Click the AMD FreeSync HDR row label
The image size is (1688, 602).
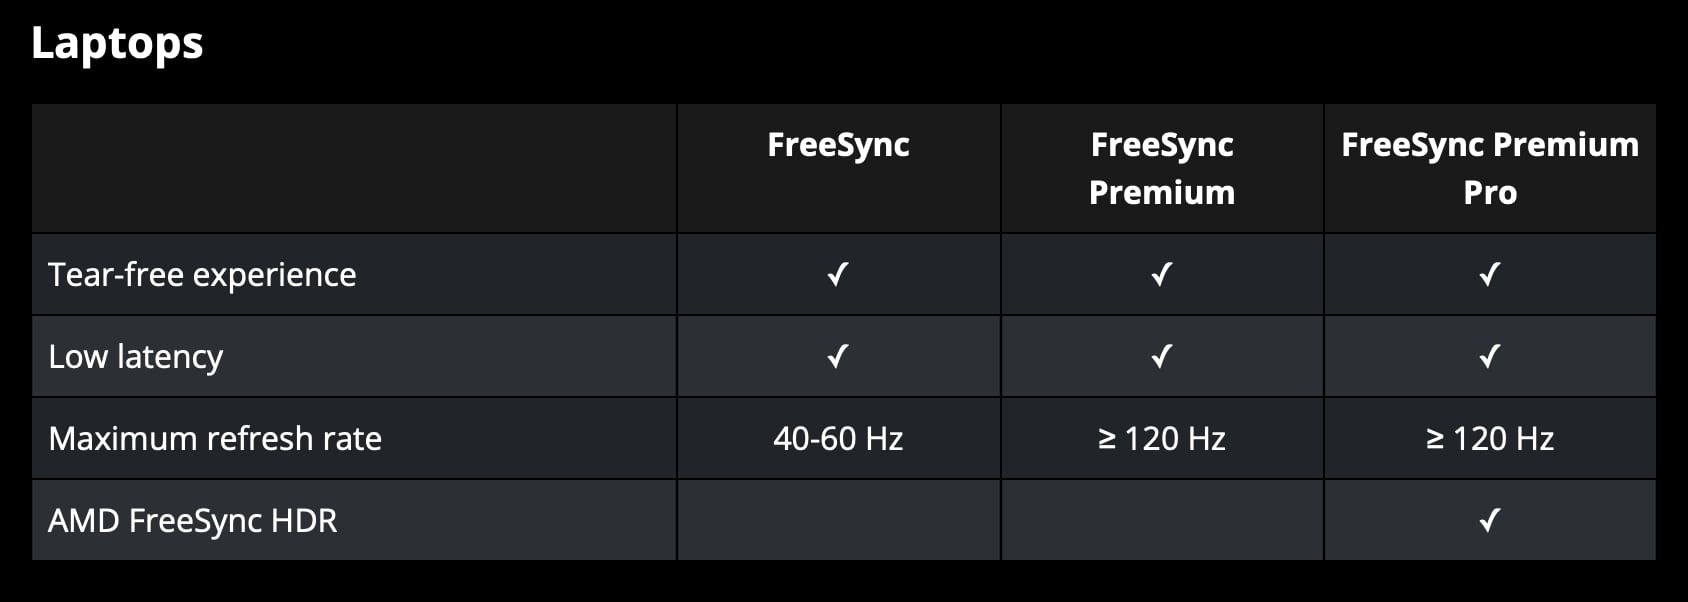tap(193, 521)
